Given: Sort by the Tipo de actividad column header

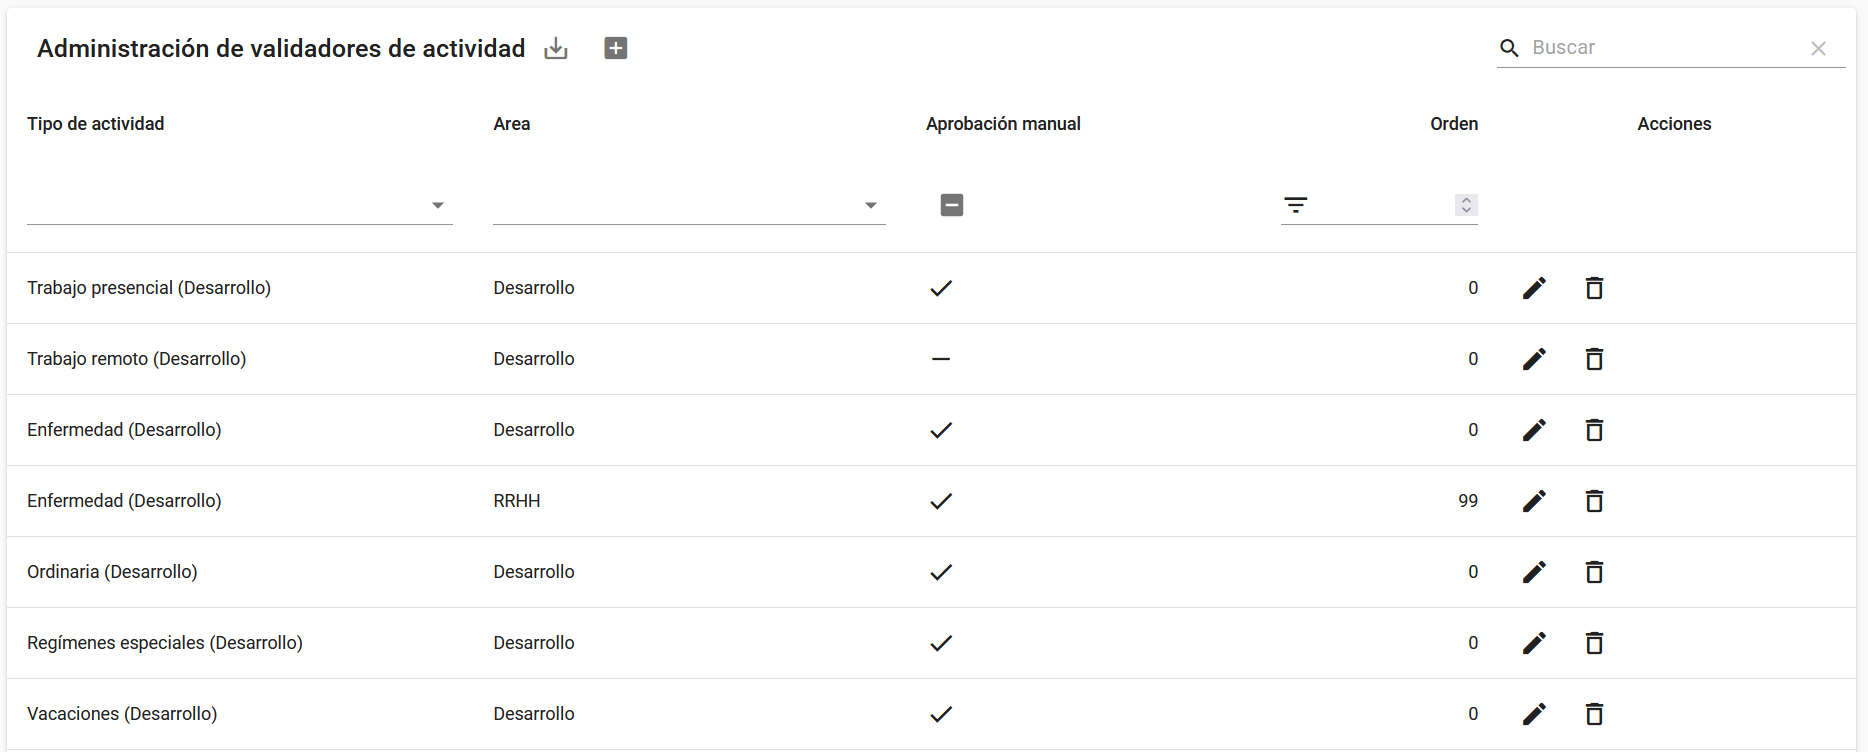Looking at the screenshot, I should 96,124.
